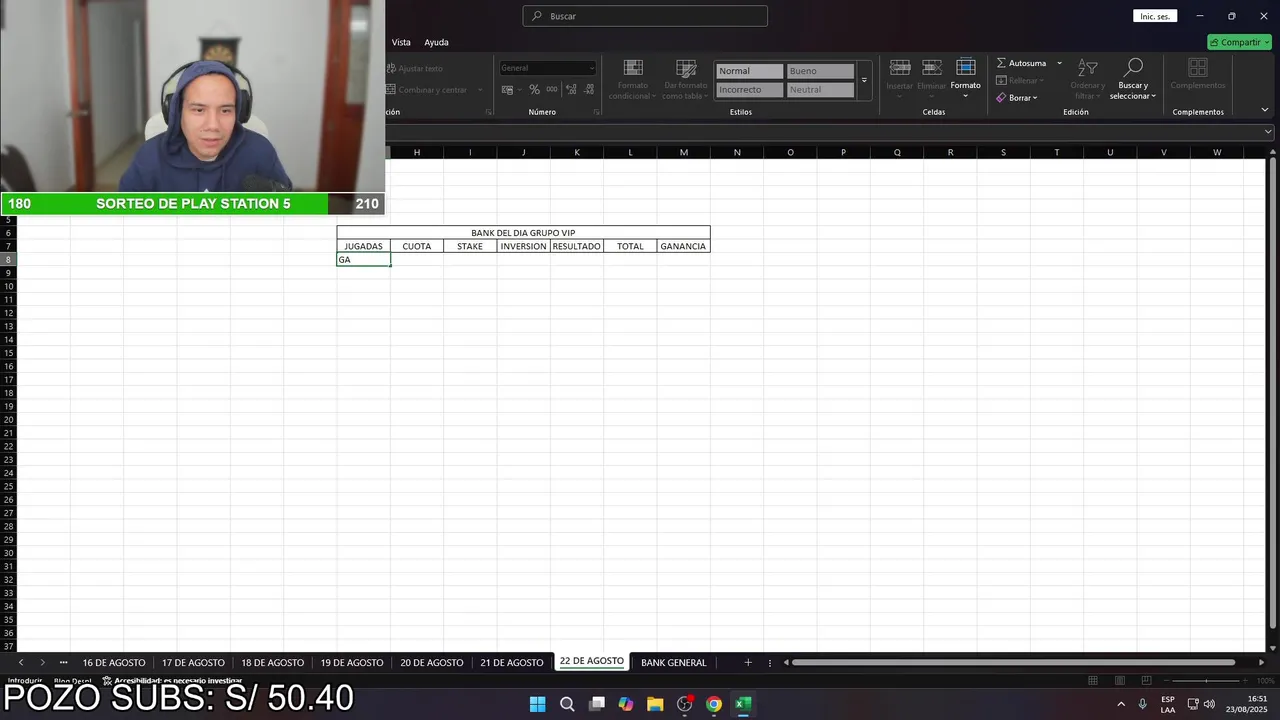Click the Insertar cells icon

point(900,68)
